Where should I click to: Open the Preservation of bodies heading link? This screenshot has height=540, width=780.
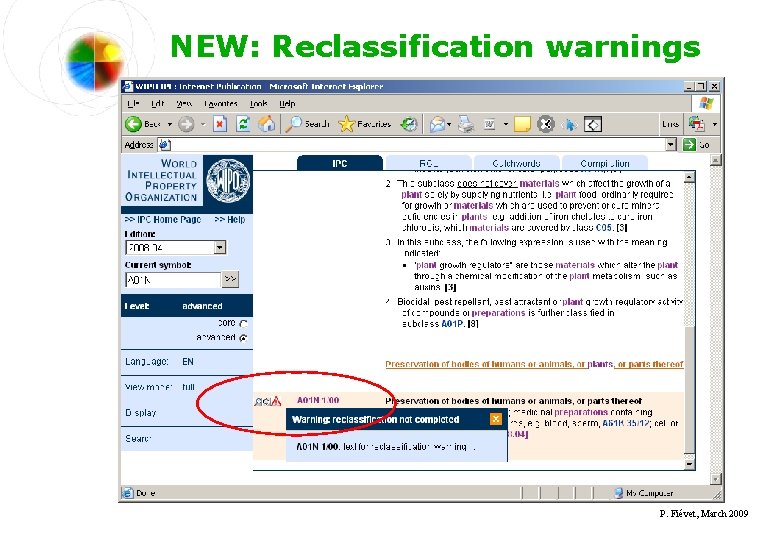pos(534,364)
